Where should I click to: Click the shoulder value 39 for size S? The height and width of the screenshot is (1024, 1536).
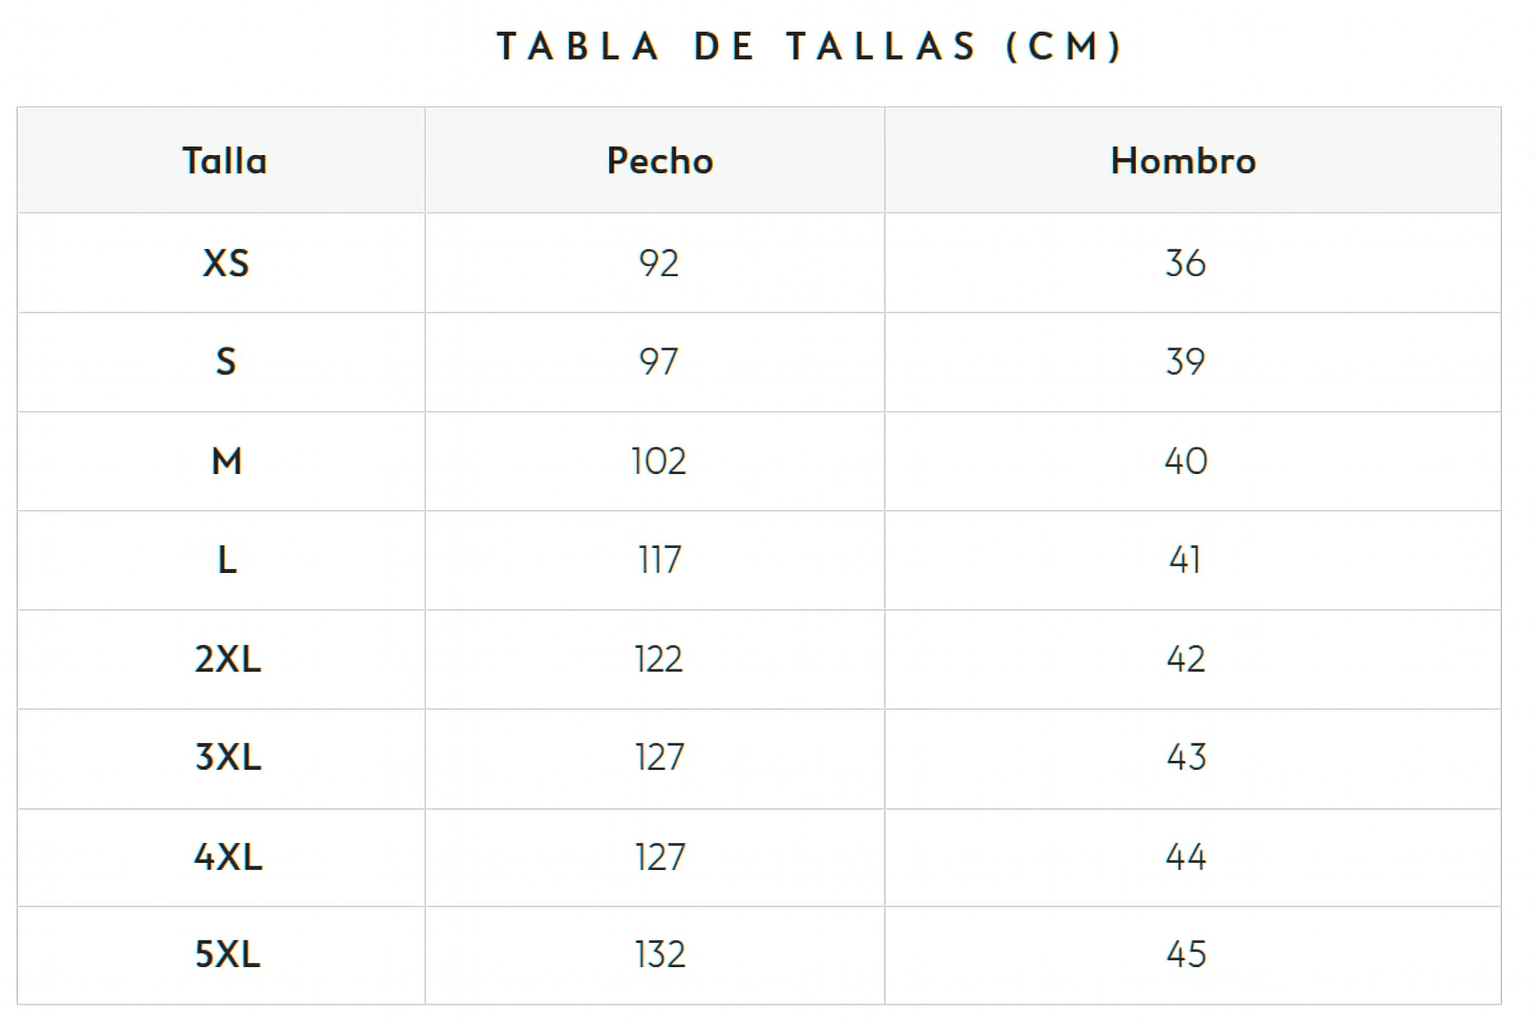(1185, 362)
